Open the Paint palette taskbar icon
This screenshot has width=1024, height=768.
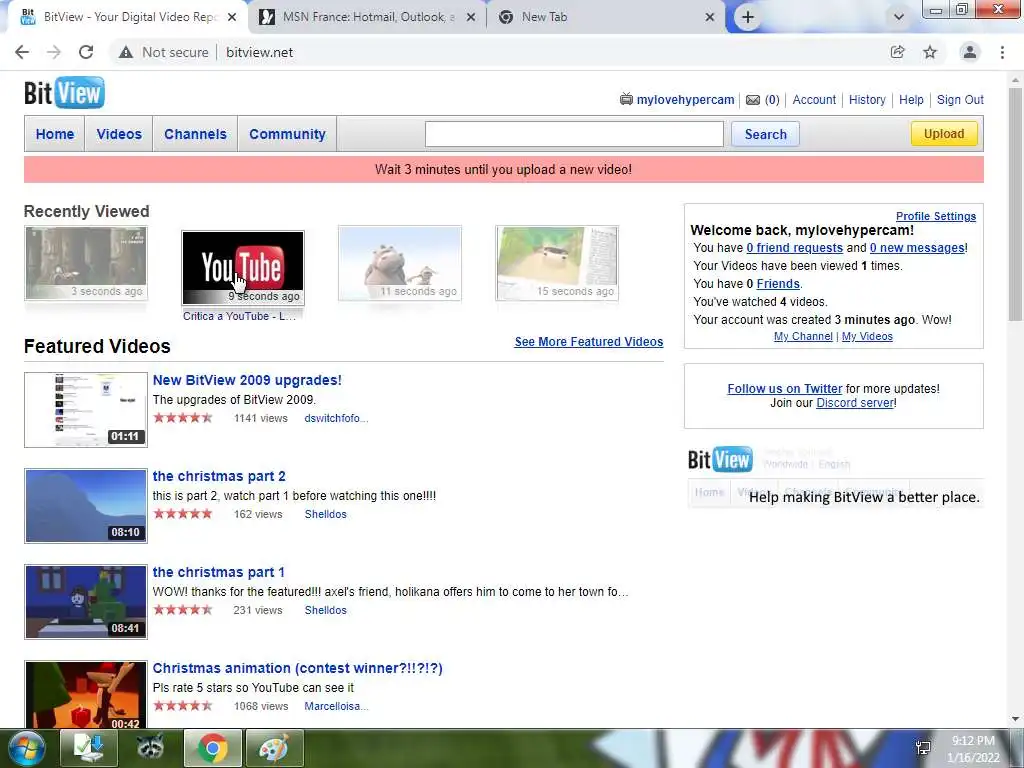click(x=274, y=748)
